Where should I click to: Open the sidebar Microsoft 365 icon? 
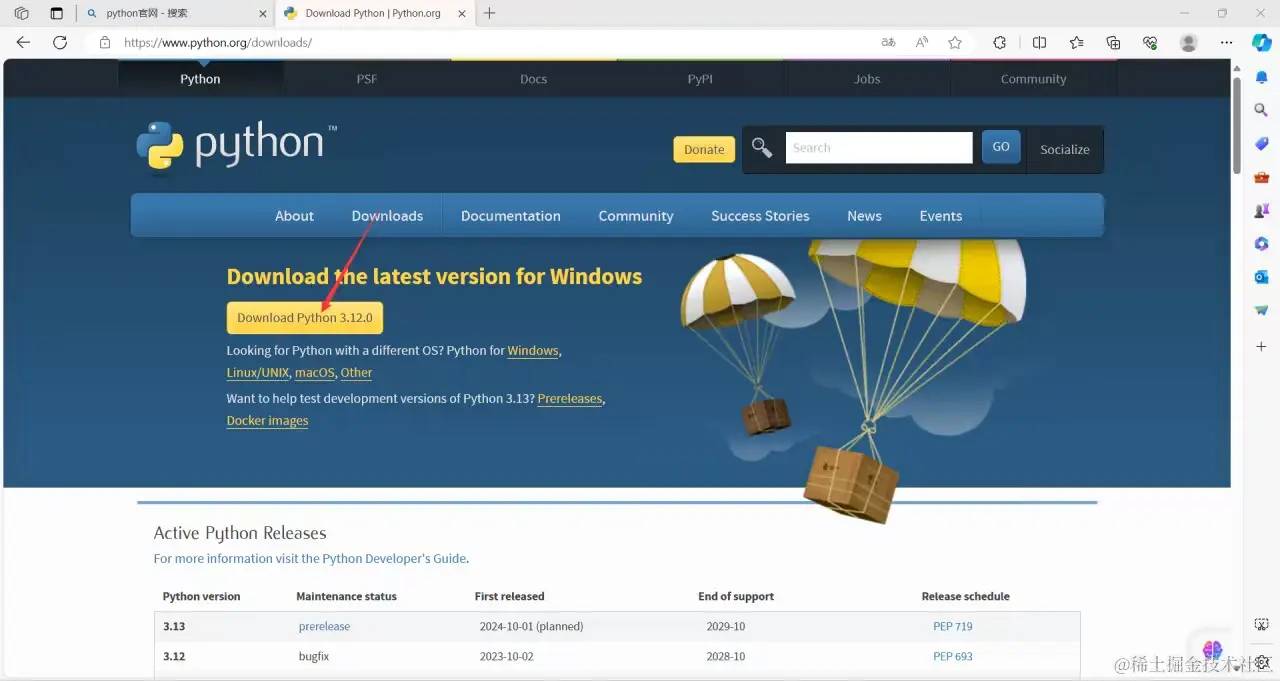point(1262,244)
